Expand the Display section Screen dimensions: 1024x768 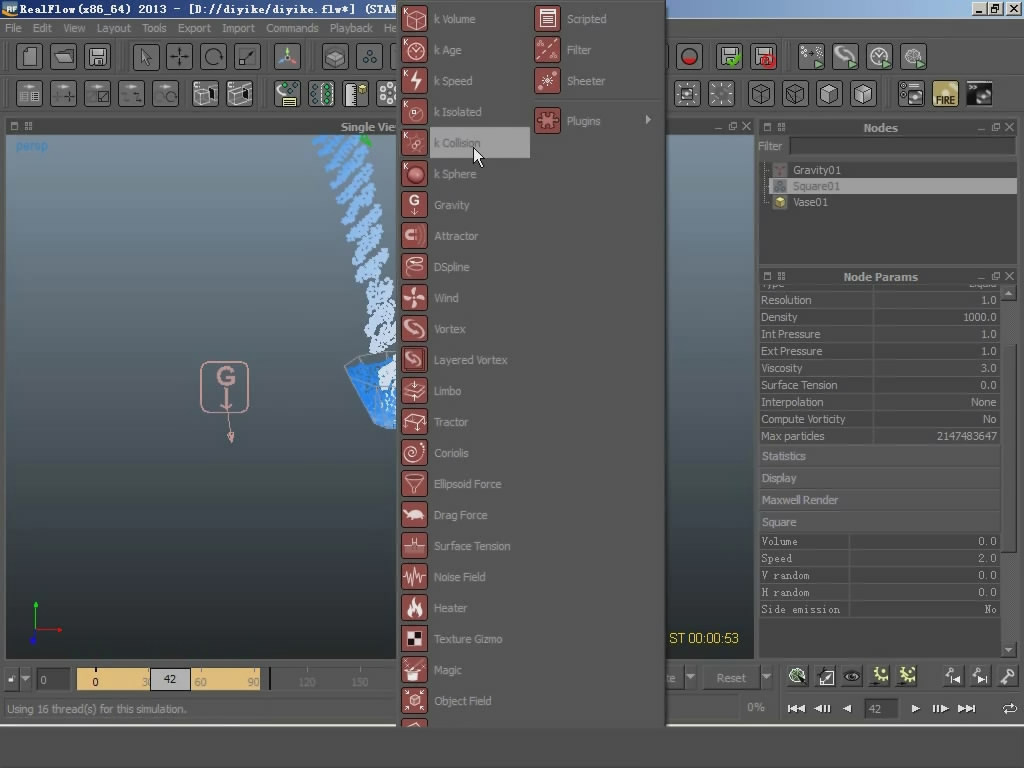(880, 478)
